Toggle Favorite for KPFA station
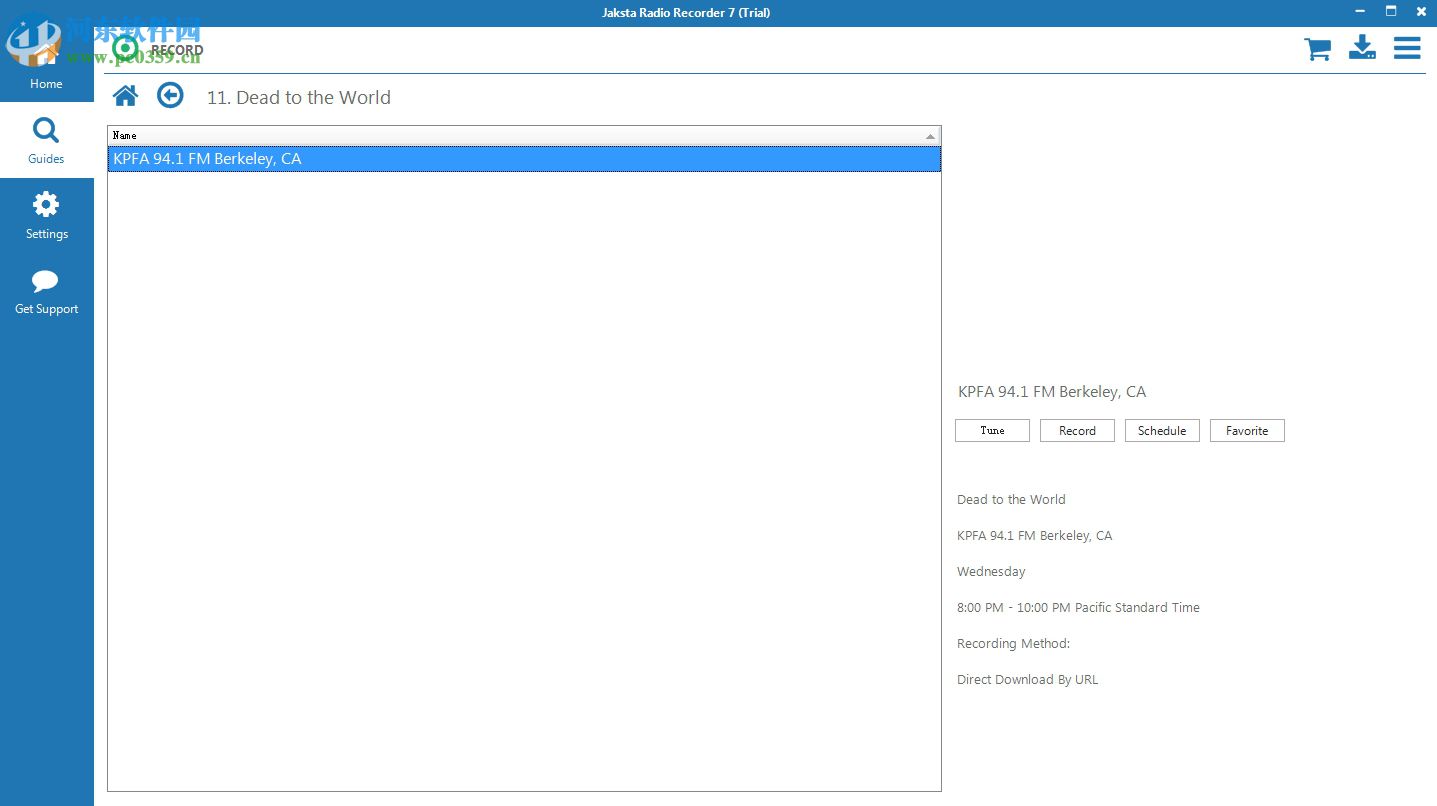This screenshot has height=806, width=1437. (1246, 430)
